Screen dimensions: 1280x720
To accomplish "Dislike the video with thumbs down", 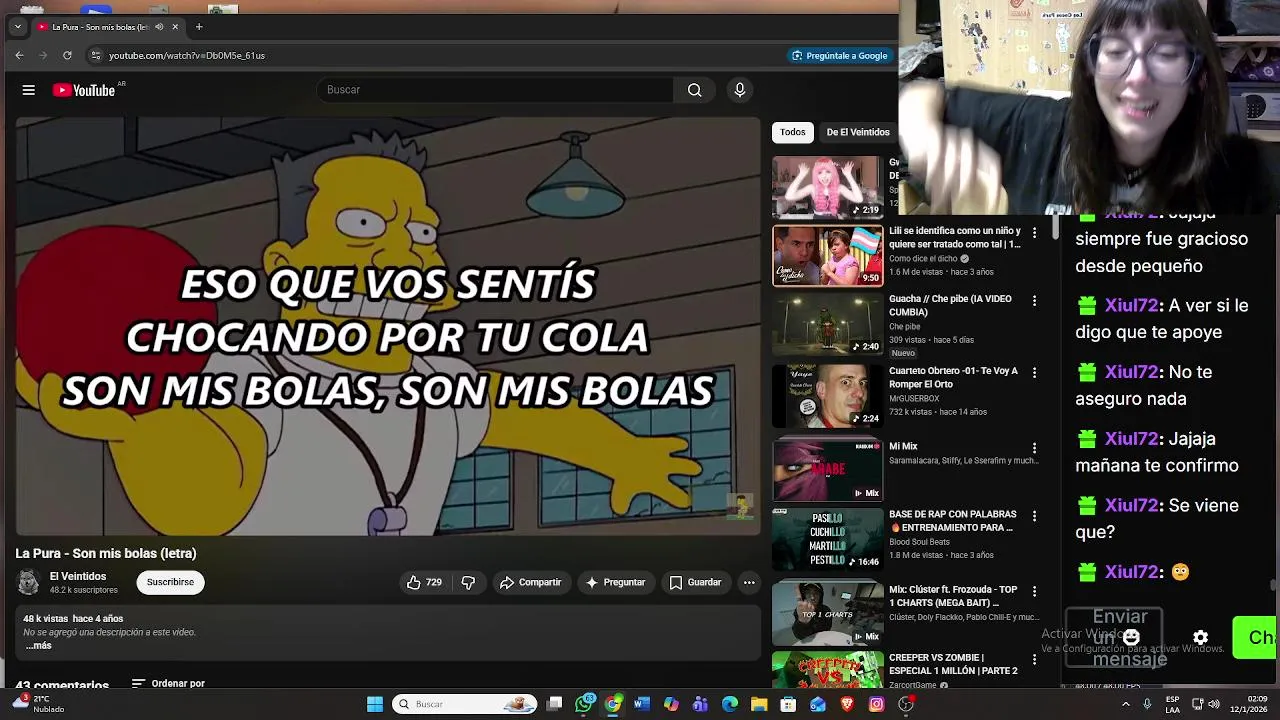I will (x=468, y=582).
